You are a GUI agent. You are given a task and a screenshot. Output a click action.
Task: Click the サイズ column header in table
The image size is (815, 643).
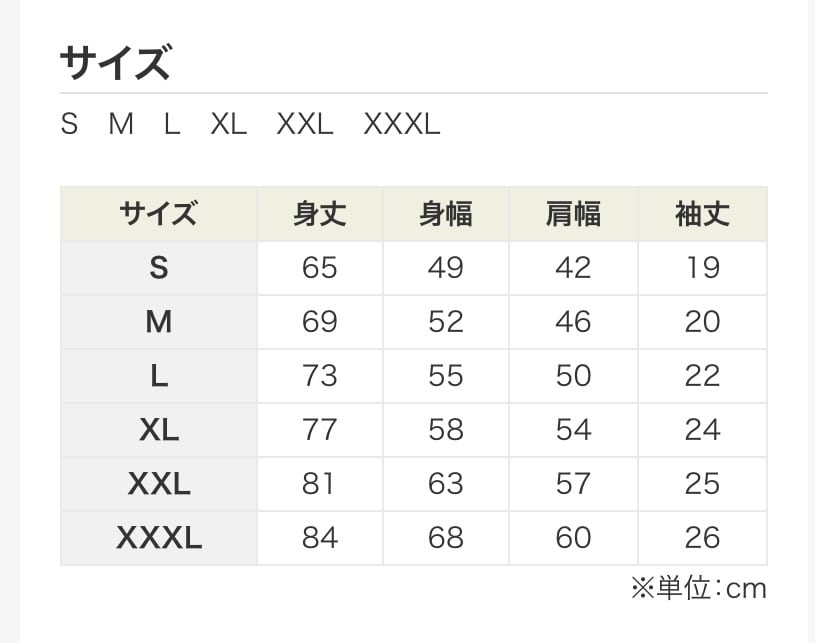click(158, 213)
